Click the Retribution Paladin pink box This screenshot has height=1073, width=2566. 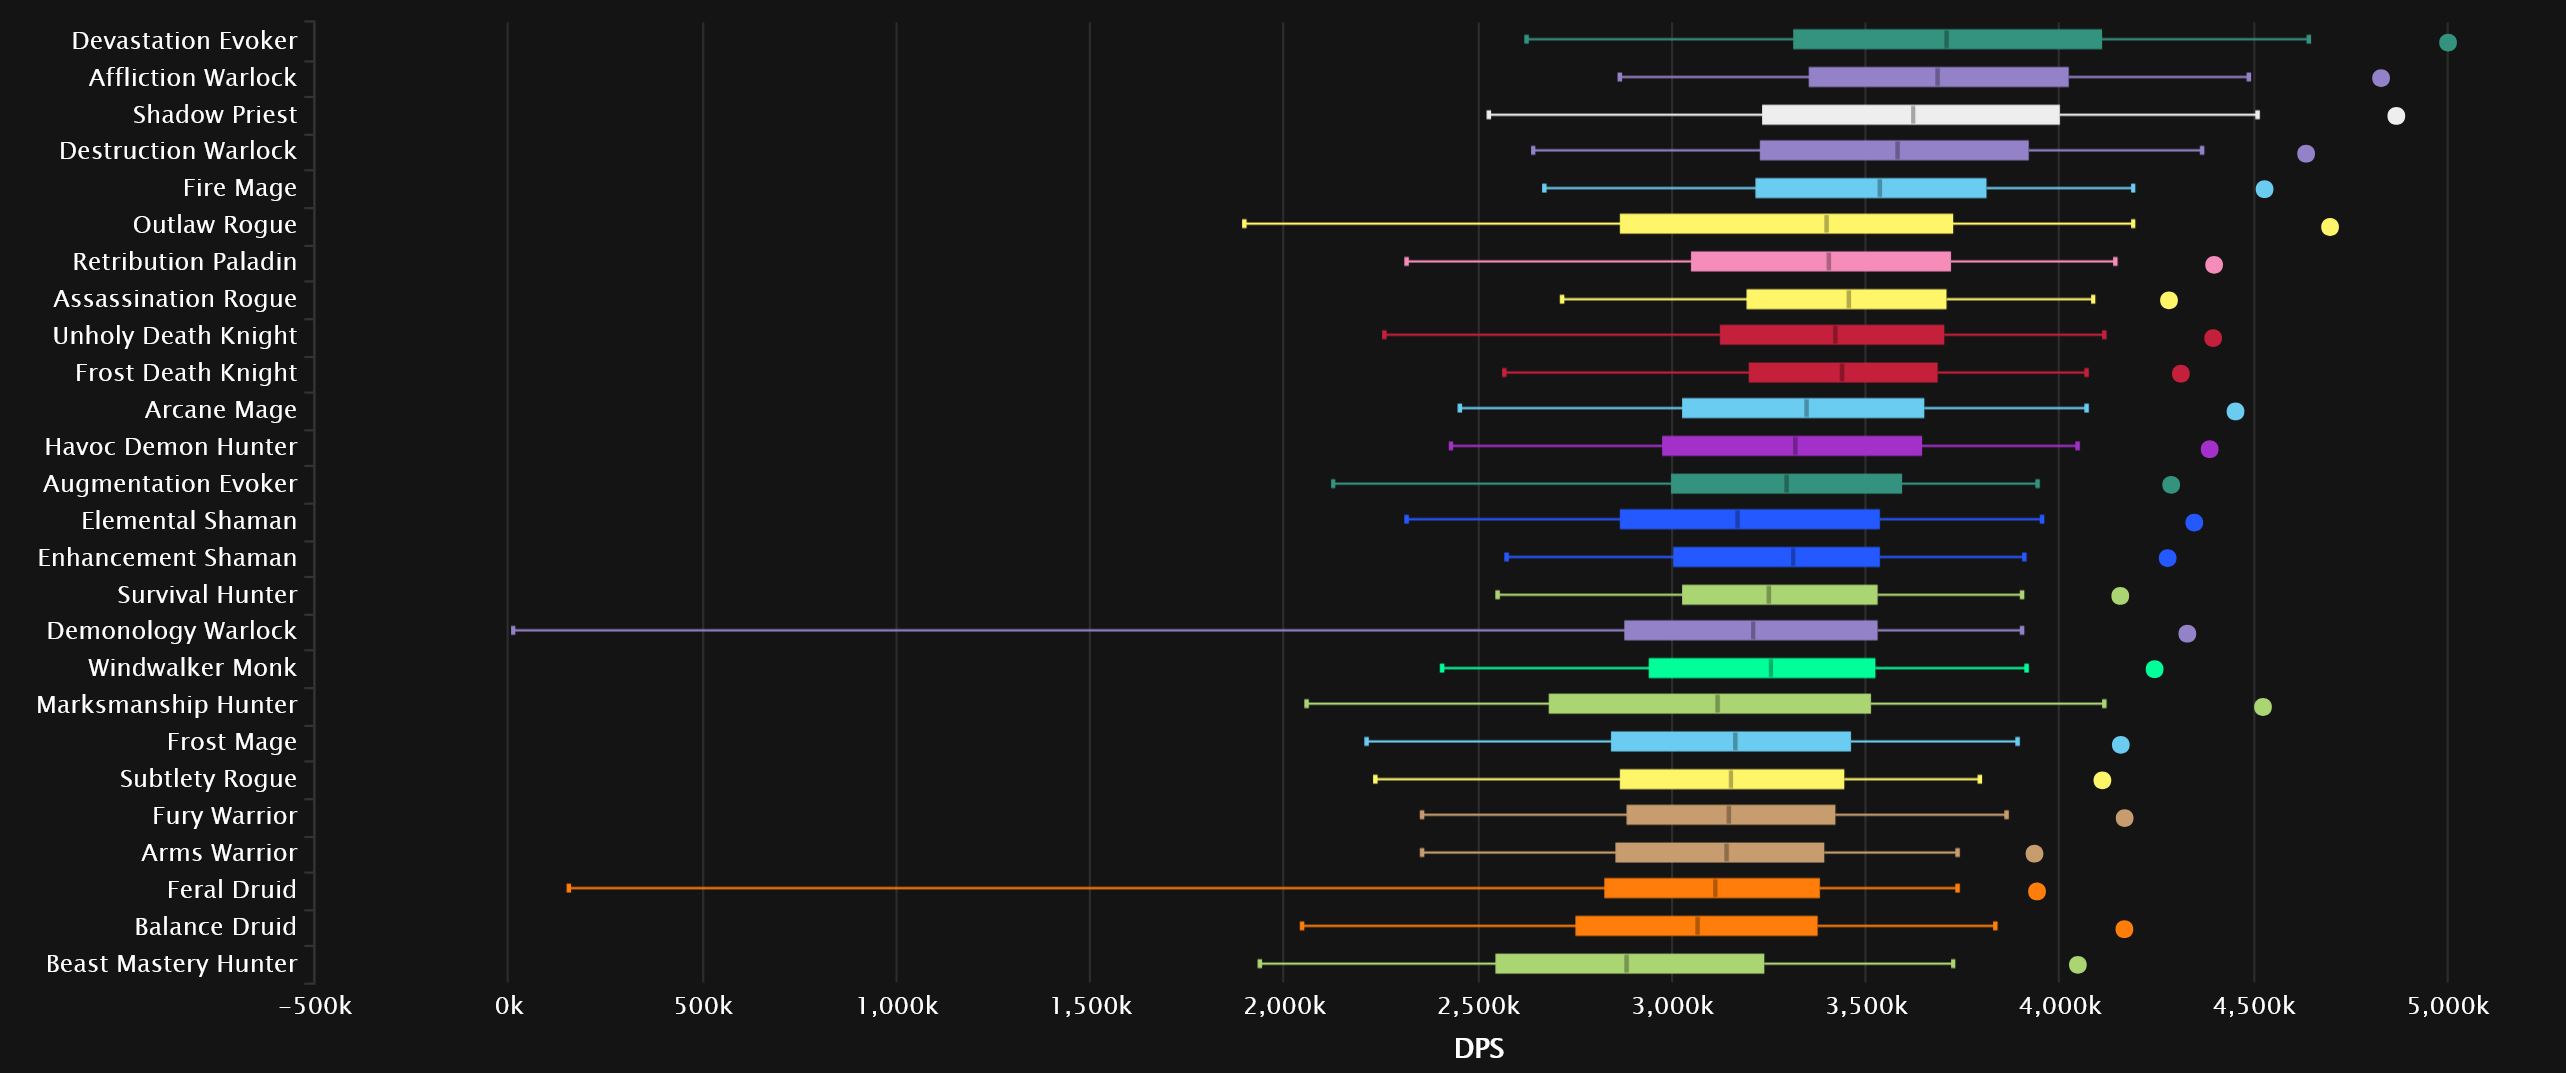(x=1820, y=261)
